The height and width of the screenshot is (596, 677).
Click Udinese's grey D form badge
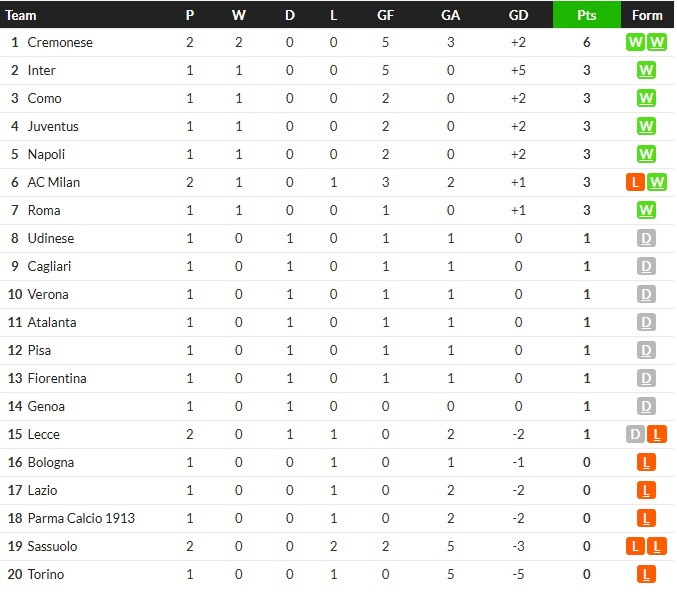pyautogui.click(x=646, y=238)
